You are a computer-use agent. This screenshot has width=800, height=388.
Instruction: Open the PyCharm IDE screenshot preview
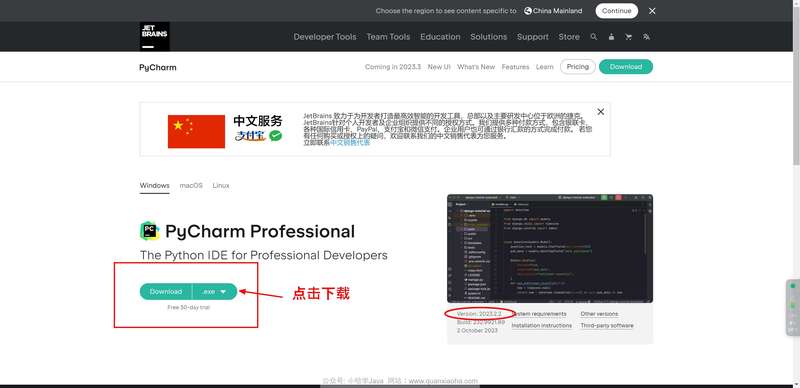click(x=550, y=248)
